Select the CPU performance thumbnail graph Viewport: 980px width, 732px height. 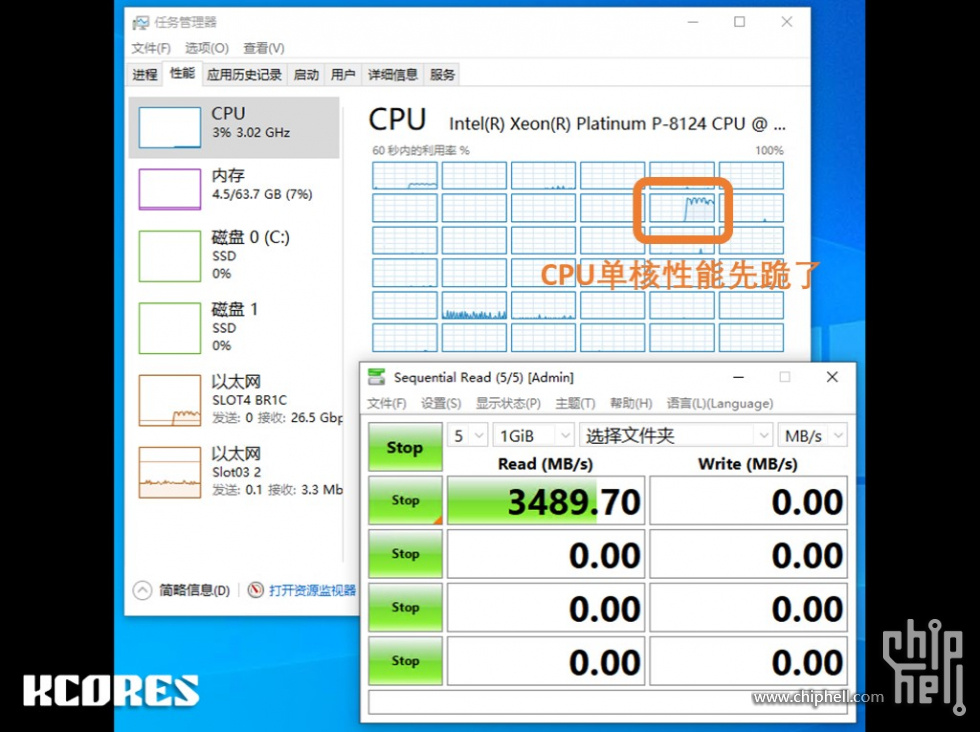169,127
